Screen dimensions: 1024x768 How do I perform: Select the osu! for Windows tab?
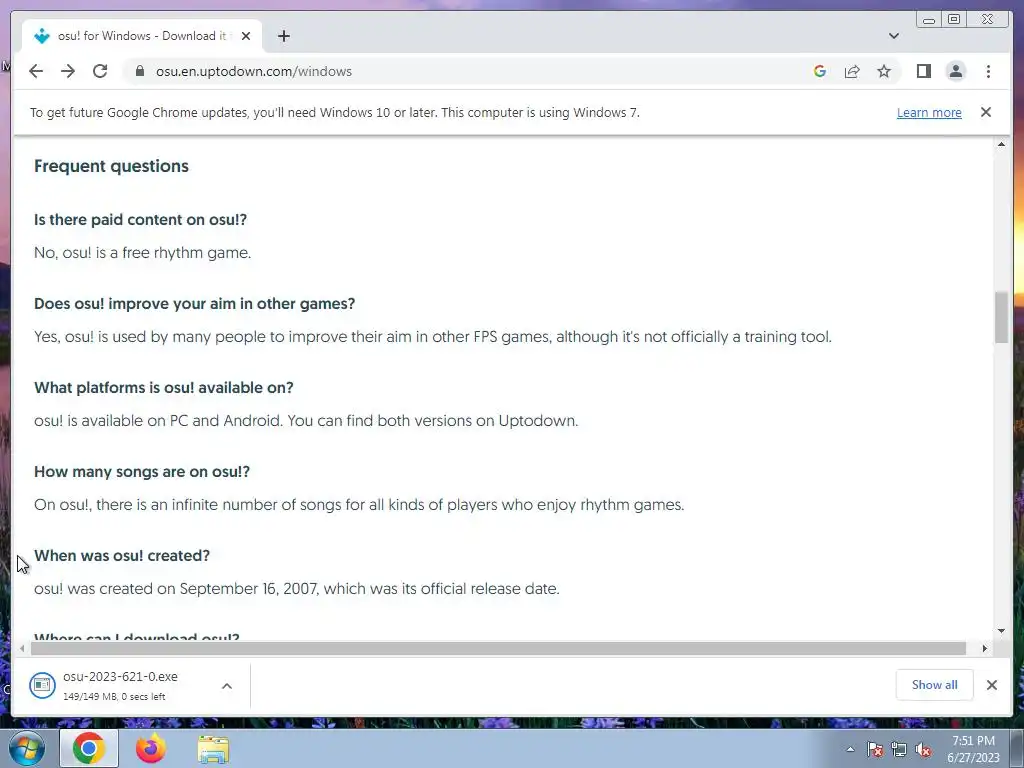tap(142, 36)
